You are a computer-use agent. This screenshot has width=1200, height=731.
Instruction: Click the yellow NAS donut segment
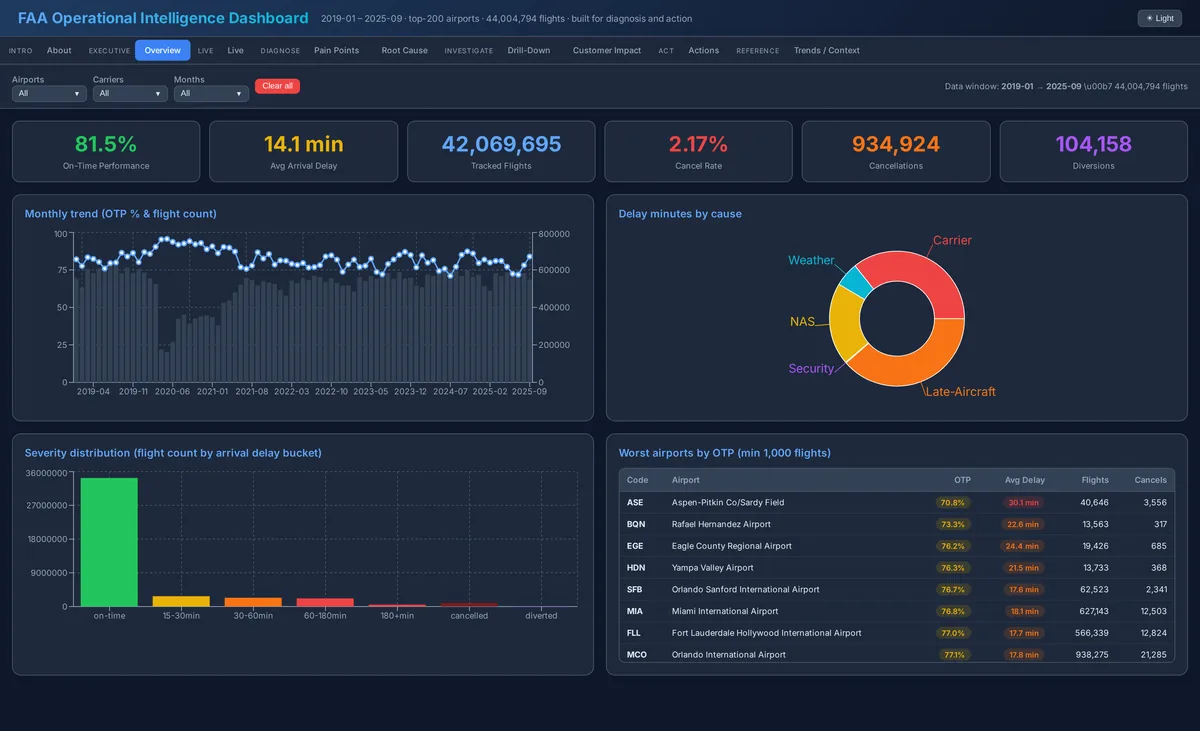click(846, 322)
